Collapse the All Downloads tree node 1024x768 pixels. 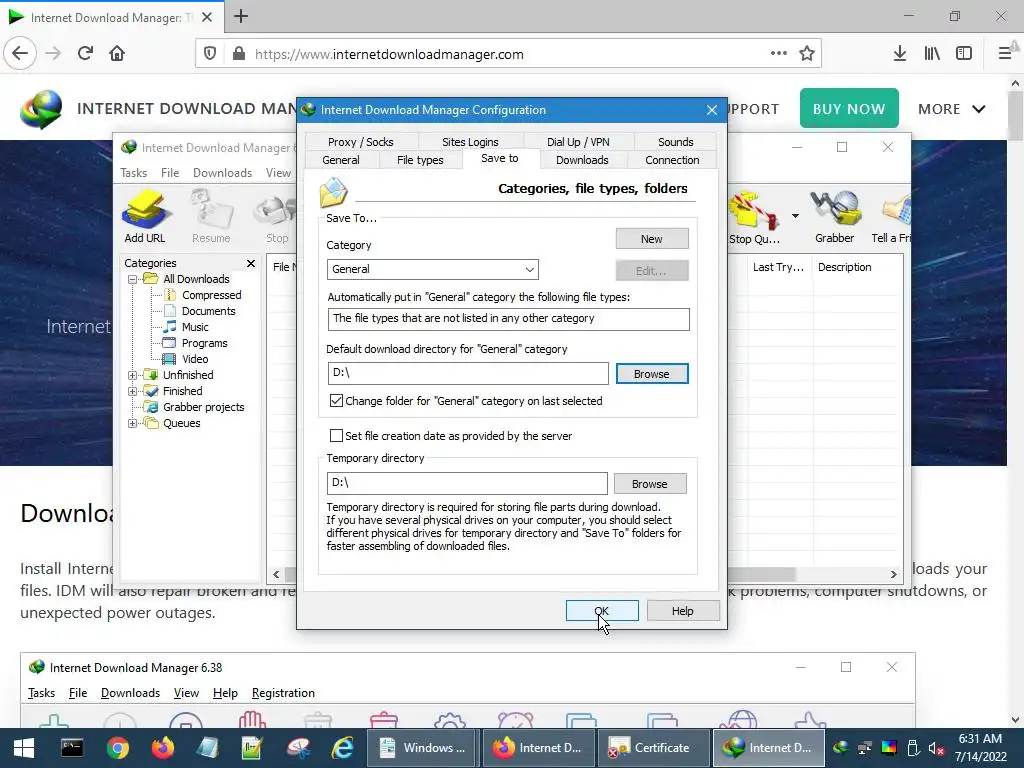tap(133, 279)
